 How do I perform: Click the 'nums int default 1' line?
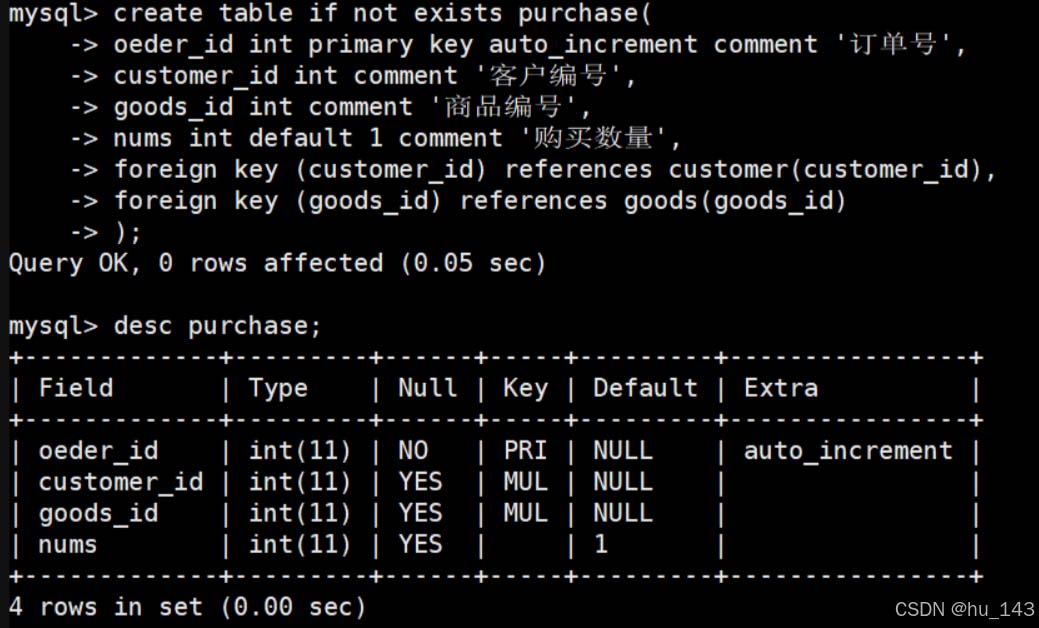(x=375, y=138)
